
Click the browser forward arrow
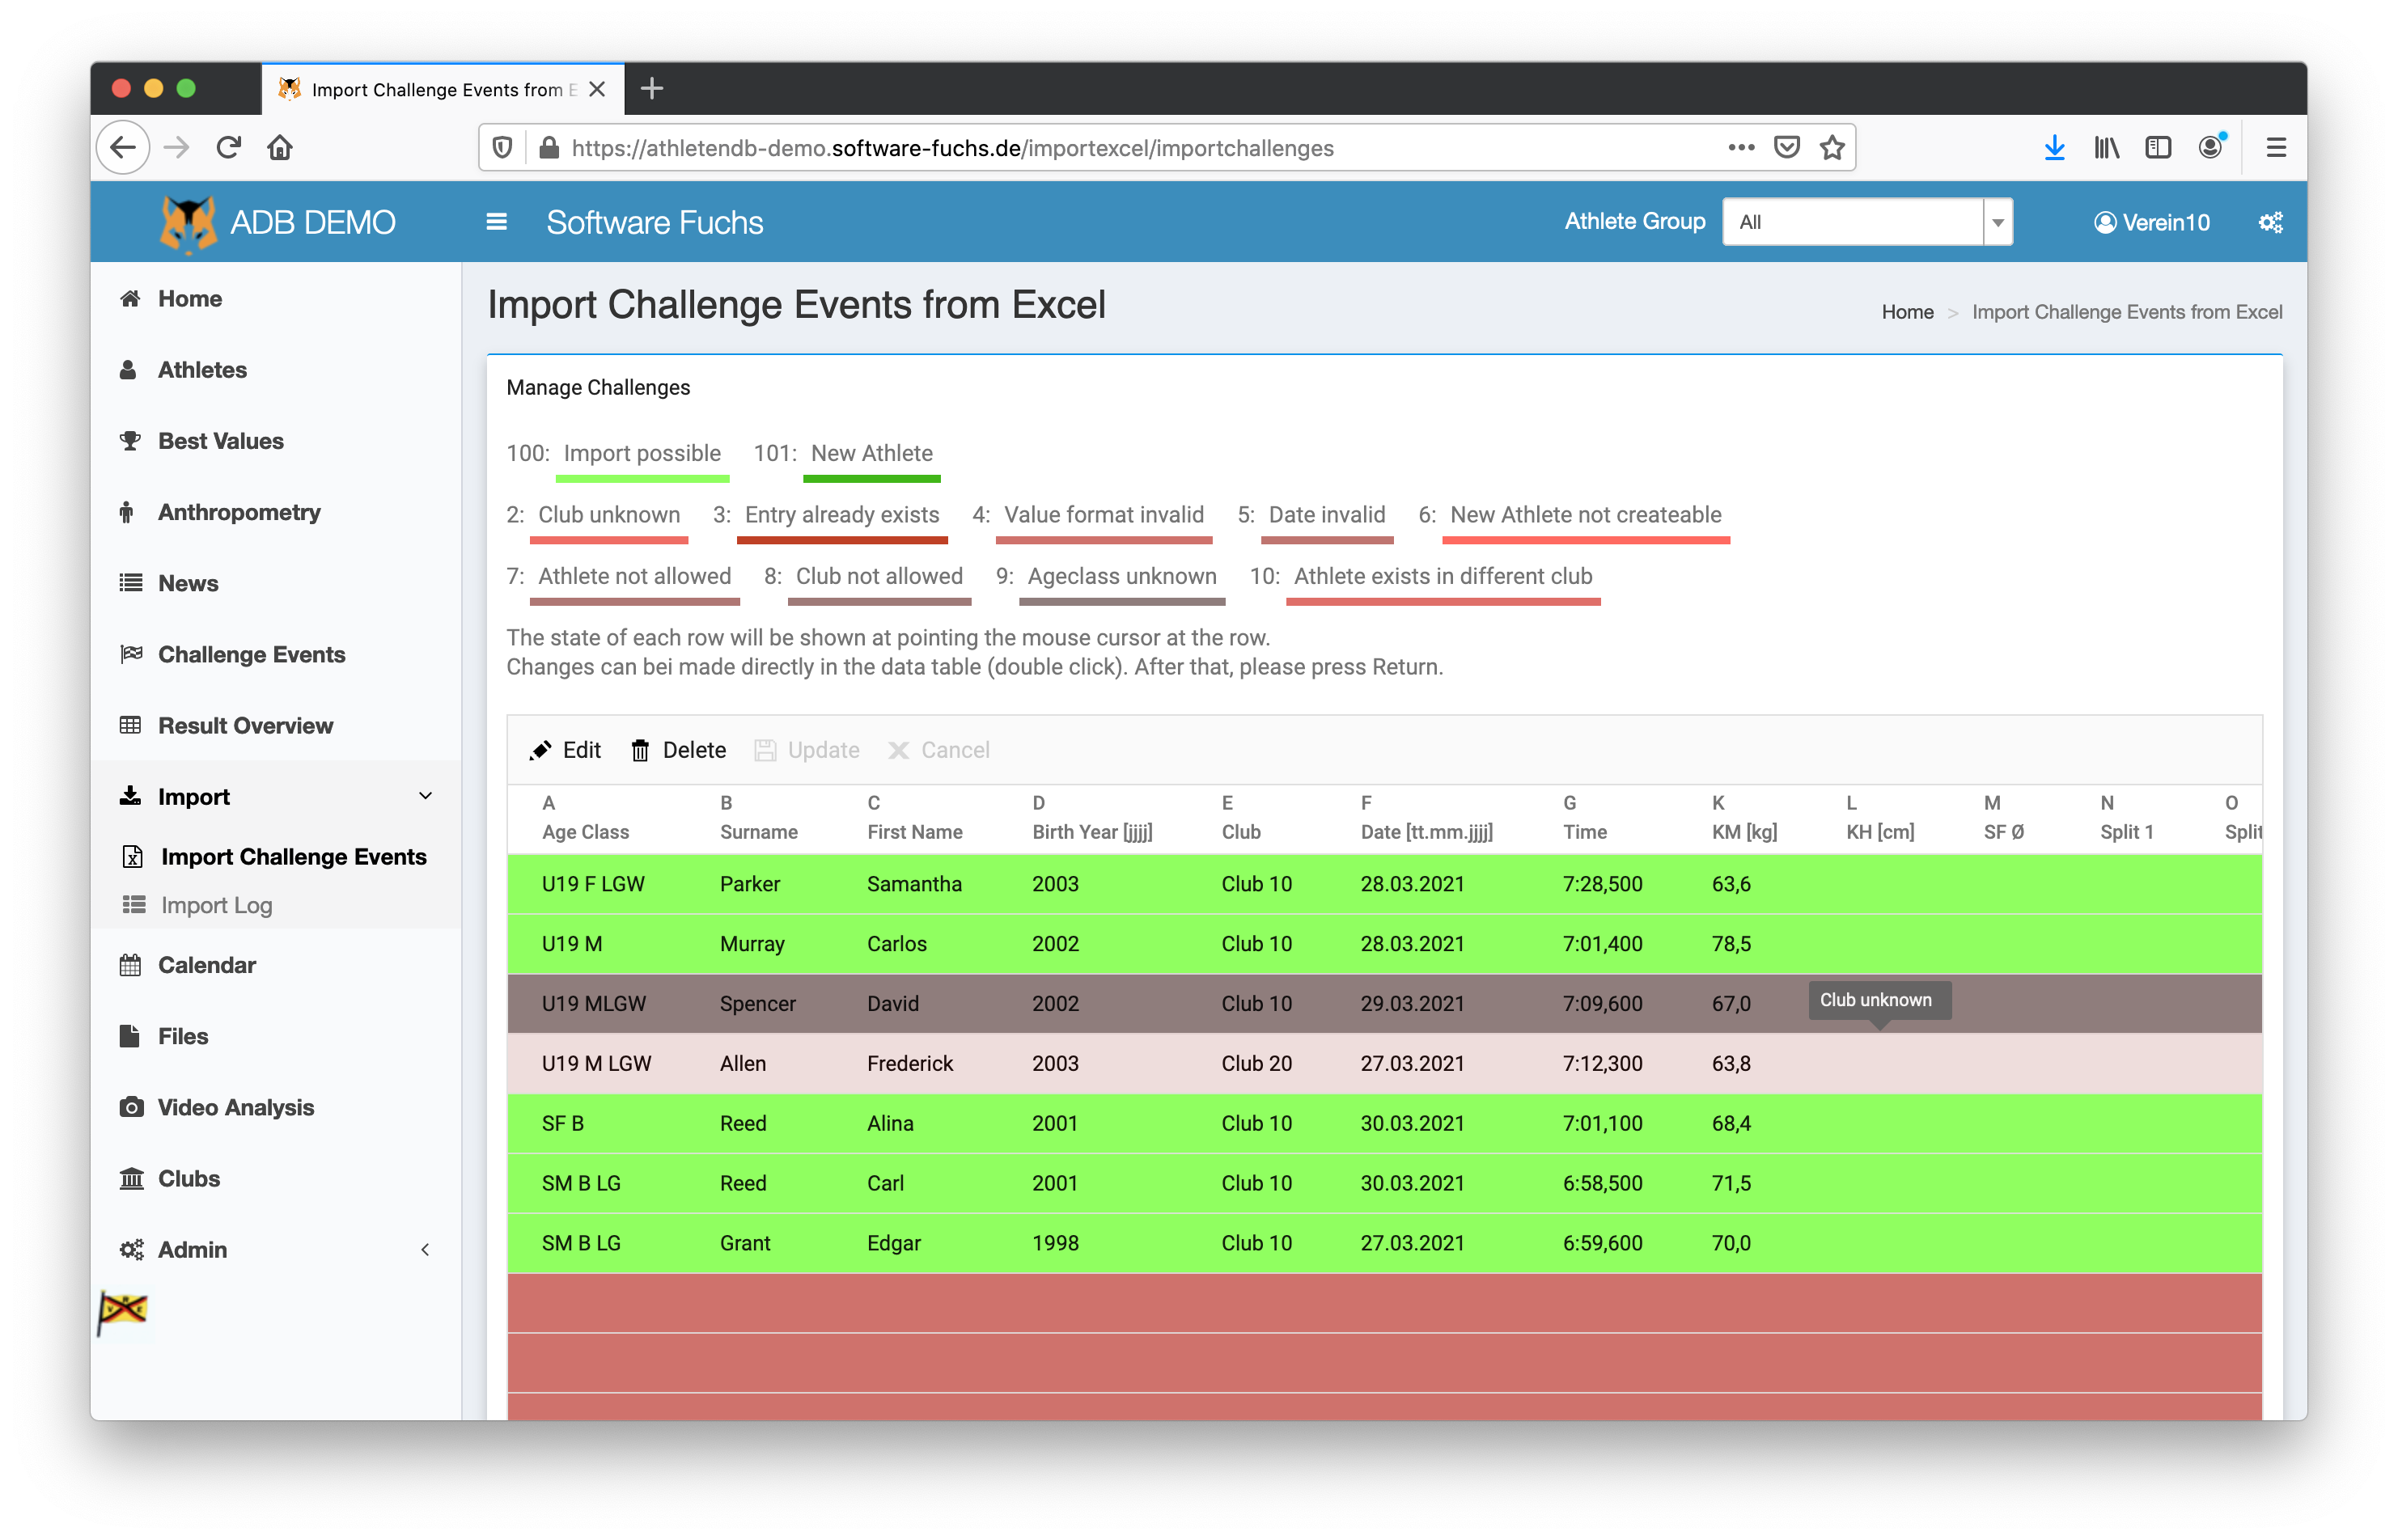(176, 148)
